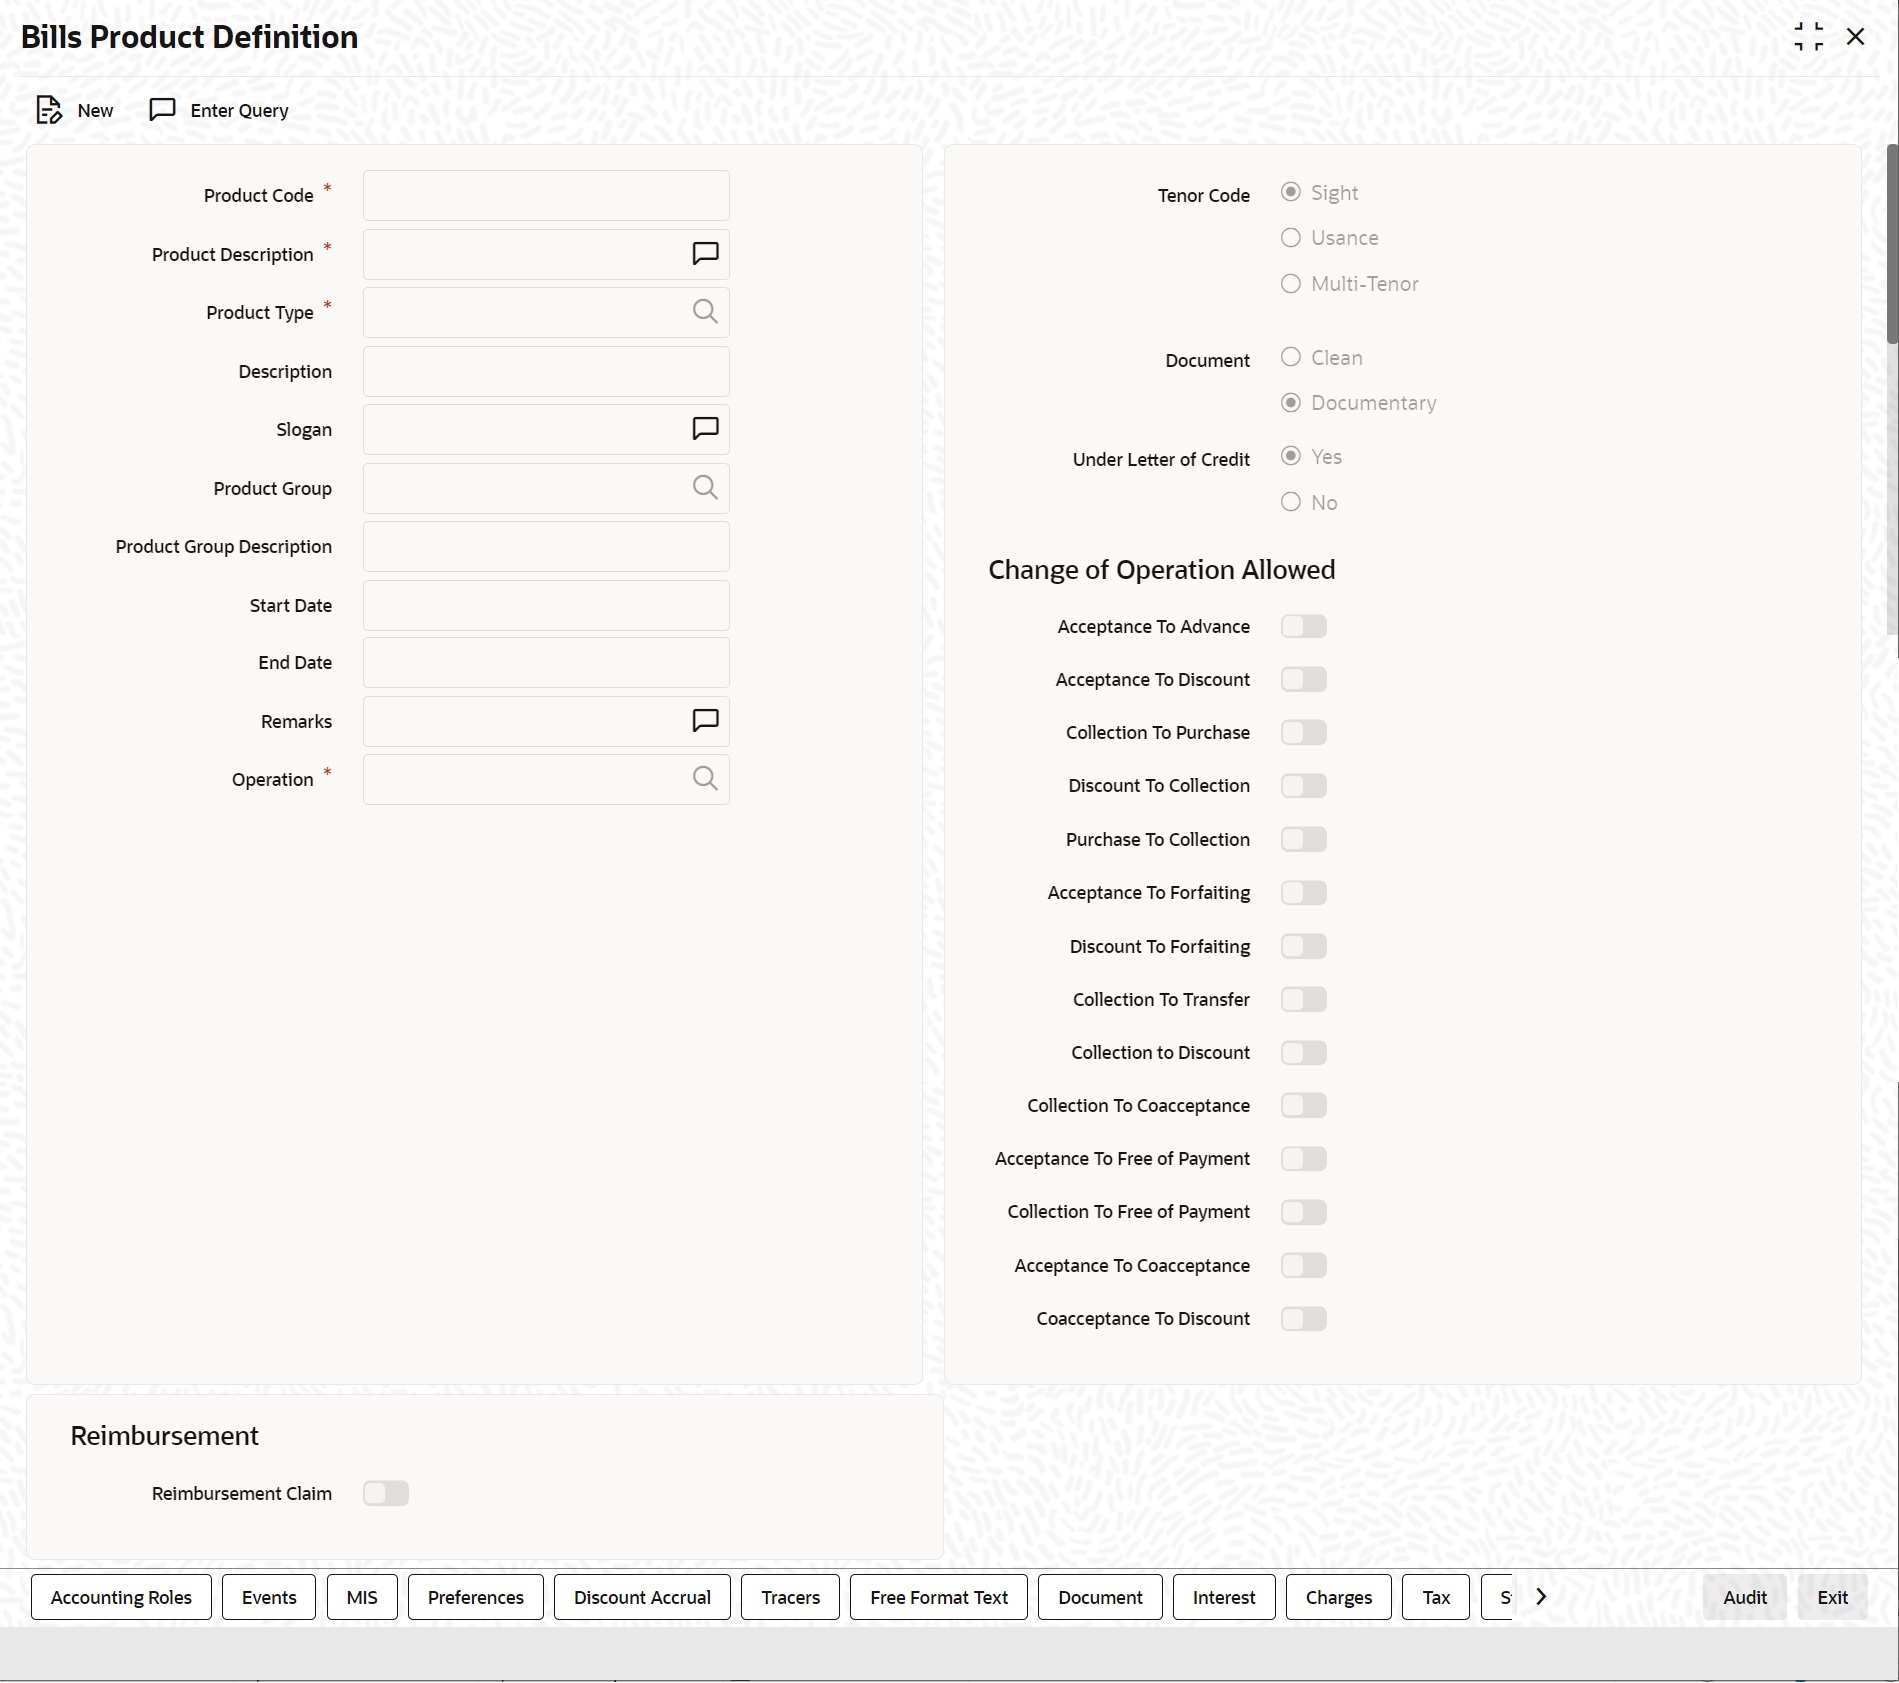Select the Multi-Tenor option
This screenshot has height=1683, width=1899.
coord(1291,284)
